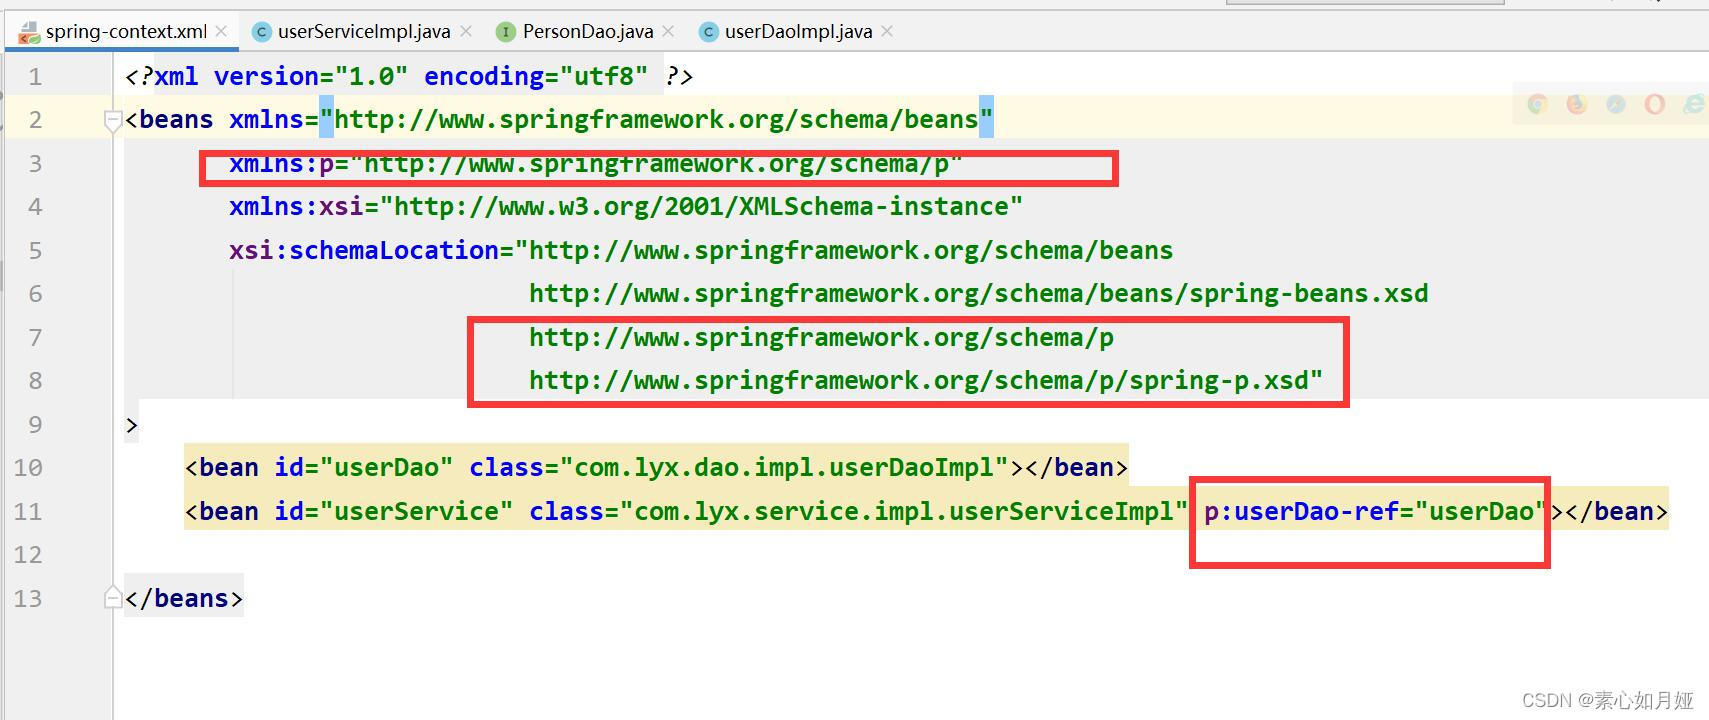Click encoding="utf8" on line 1
1709x720 pixels.
coord(536,77)
